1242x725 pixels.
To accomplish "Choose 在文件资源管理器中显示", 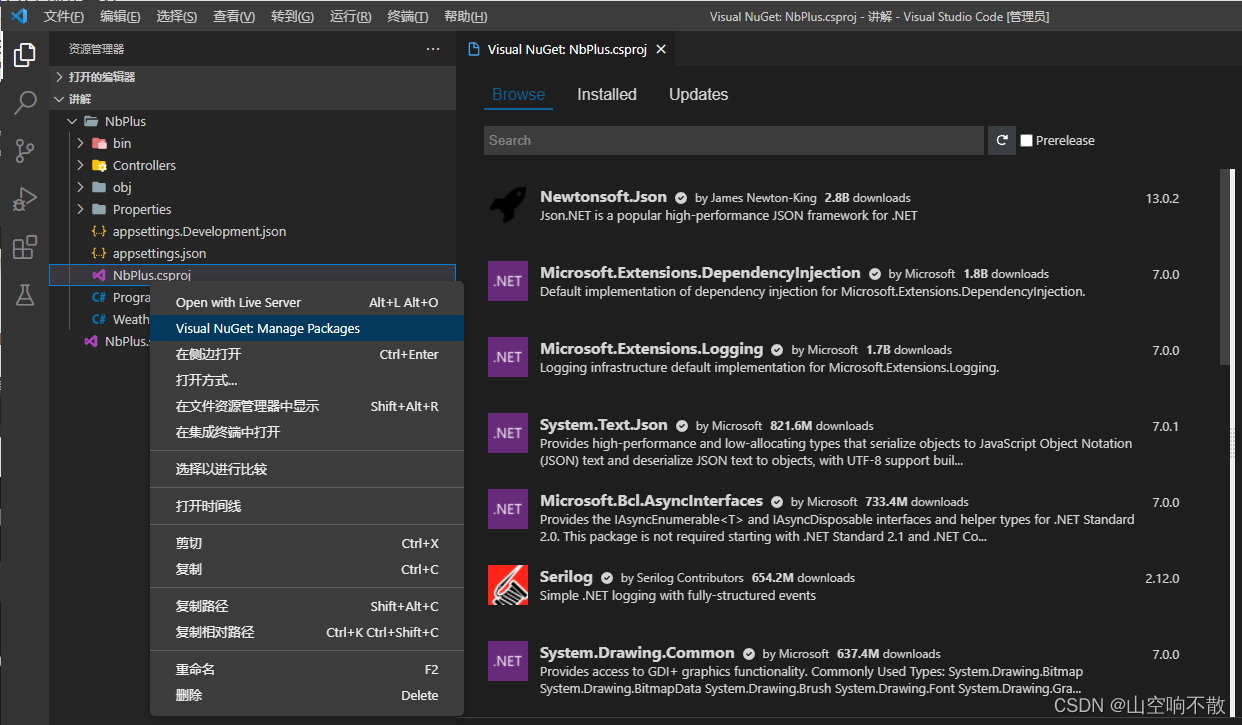I will pyautogui.click(x=307, y=406).
